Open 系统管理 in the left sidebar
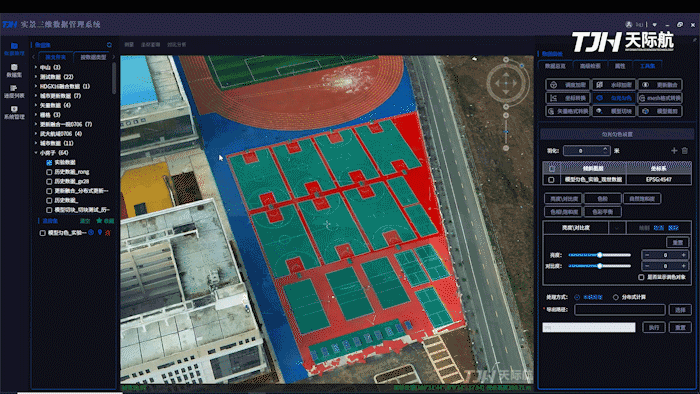Image resolution: width=700 pixels, height=394 pixels. tap(14, 112)
